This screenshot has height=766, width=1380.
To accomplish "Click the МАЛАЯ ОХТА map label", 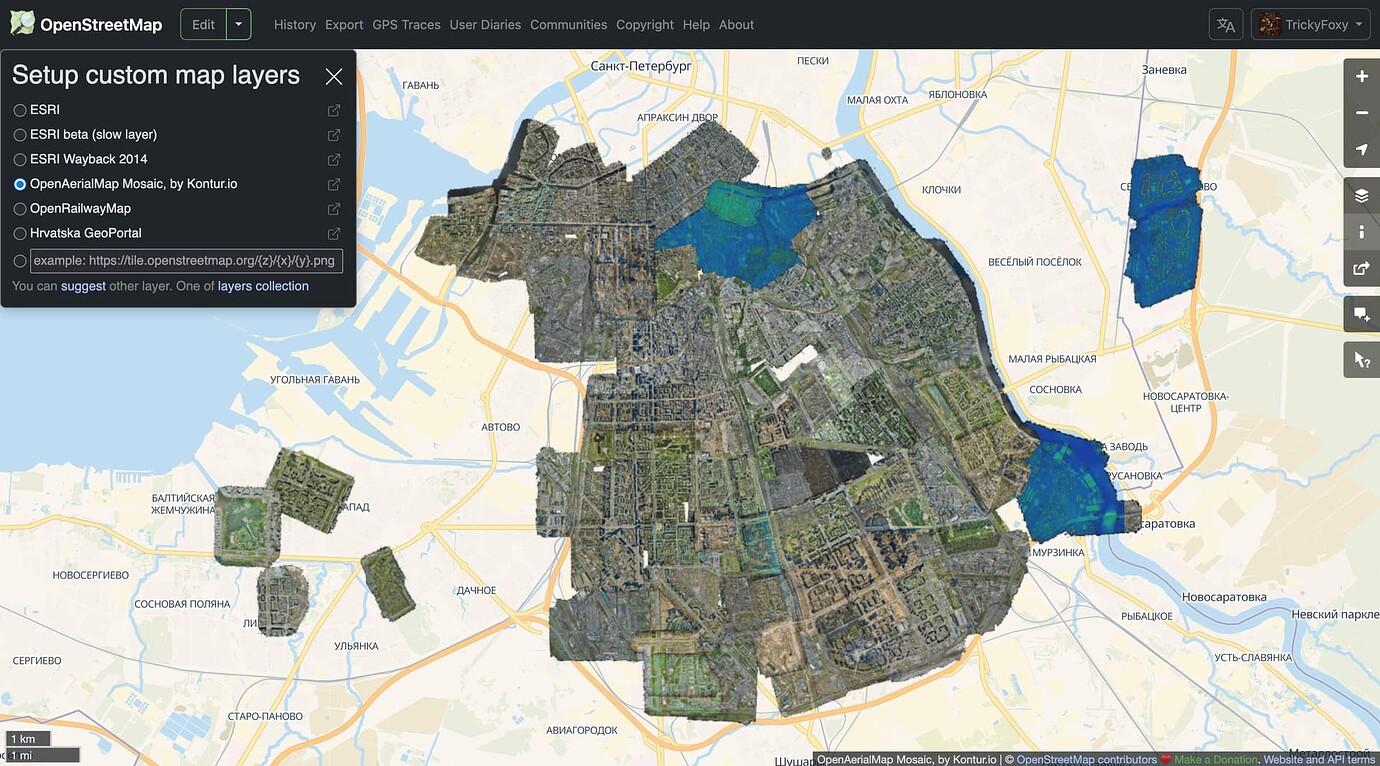I will pos(877,100).
